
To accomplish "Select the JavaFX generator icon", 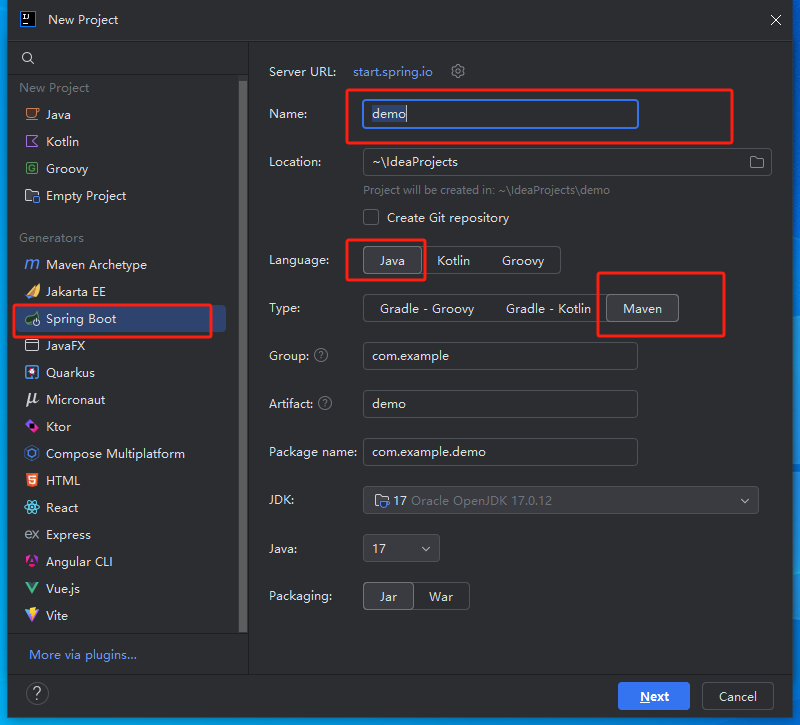I will [x=32, y=345].
